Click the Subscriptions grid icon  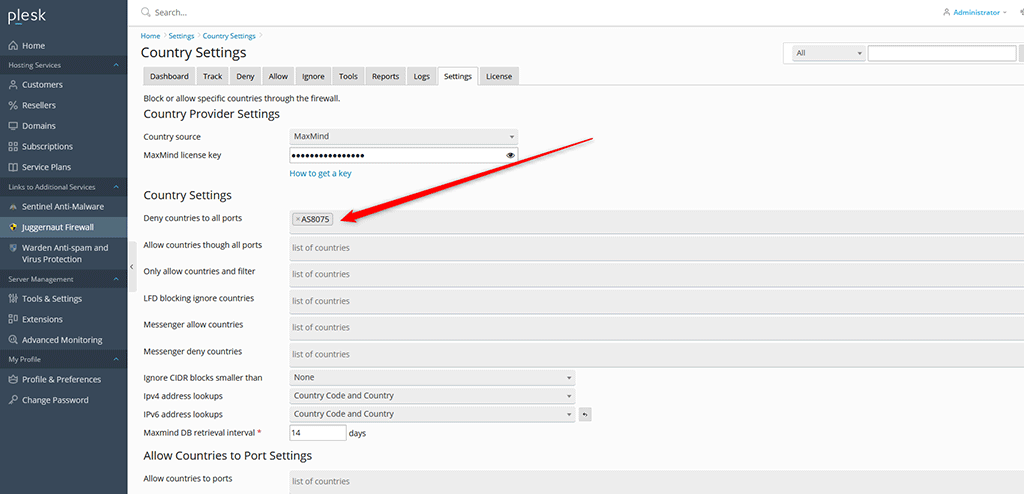click(x=13, y=146)
